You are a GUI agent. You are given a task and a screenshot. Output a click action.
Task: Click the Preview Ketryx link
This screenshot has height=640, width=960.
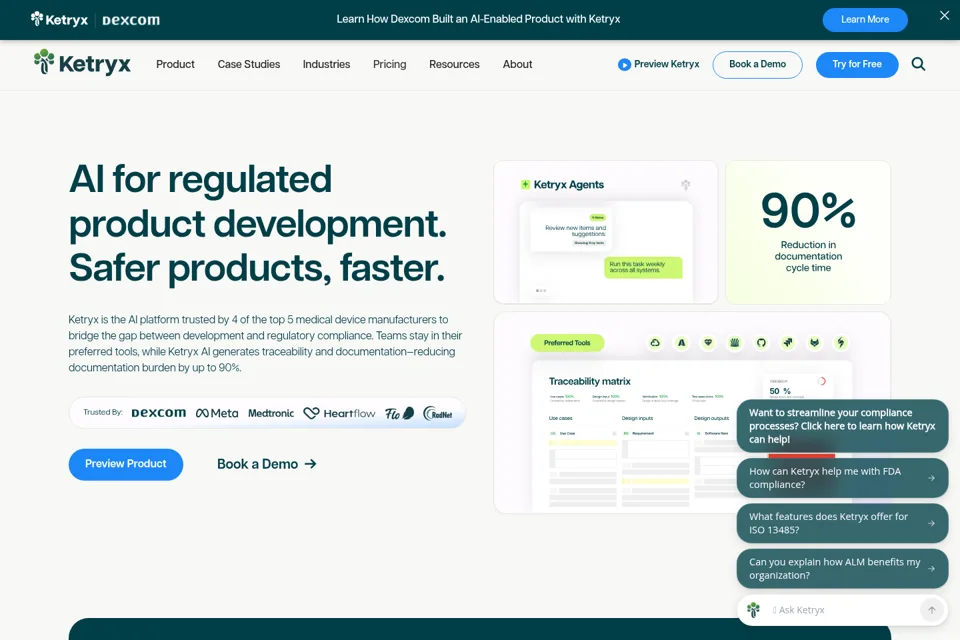pos(659,64)
